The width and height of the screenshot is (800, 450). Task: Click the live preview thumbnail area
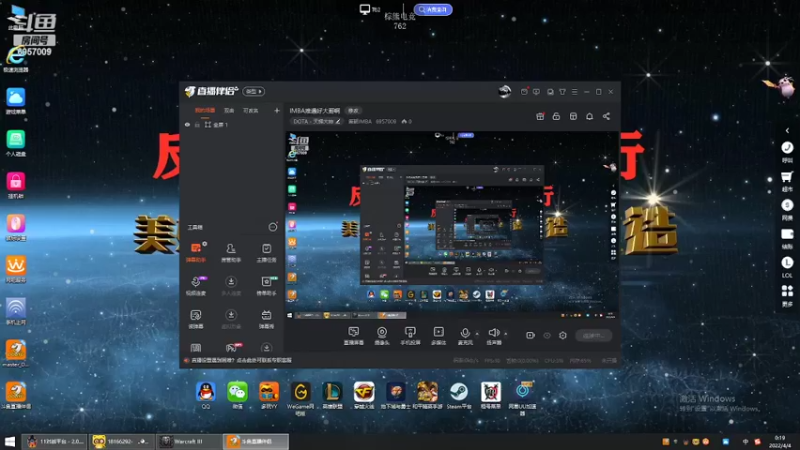452,226
